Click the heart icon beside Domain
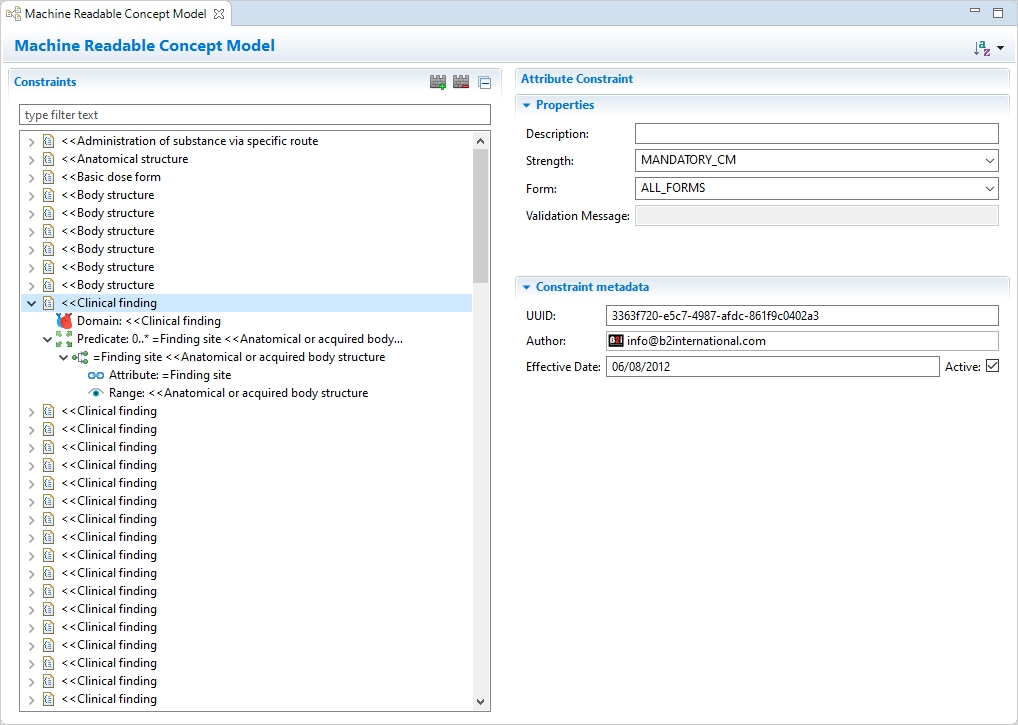The height and width of the screenshot is (725, 1018). point(64,321)
